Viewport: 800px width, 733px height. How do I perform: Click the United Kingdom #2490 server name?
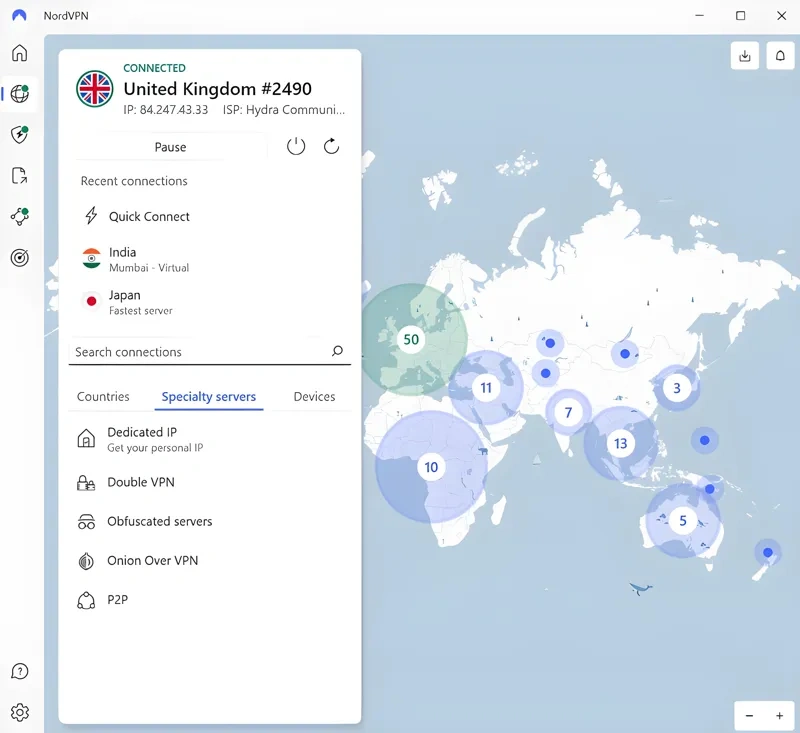click(x=217, y=89)
